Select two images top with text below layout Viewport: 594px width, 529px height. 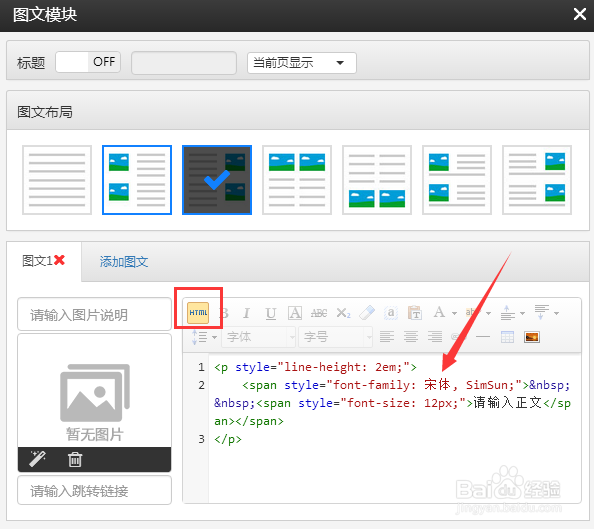click(x=297, y=180)
